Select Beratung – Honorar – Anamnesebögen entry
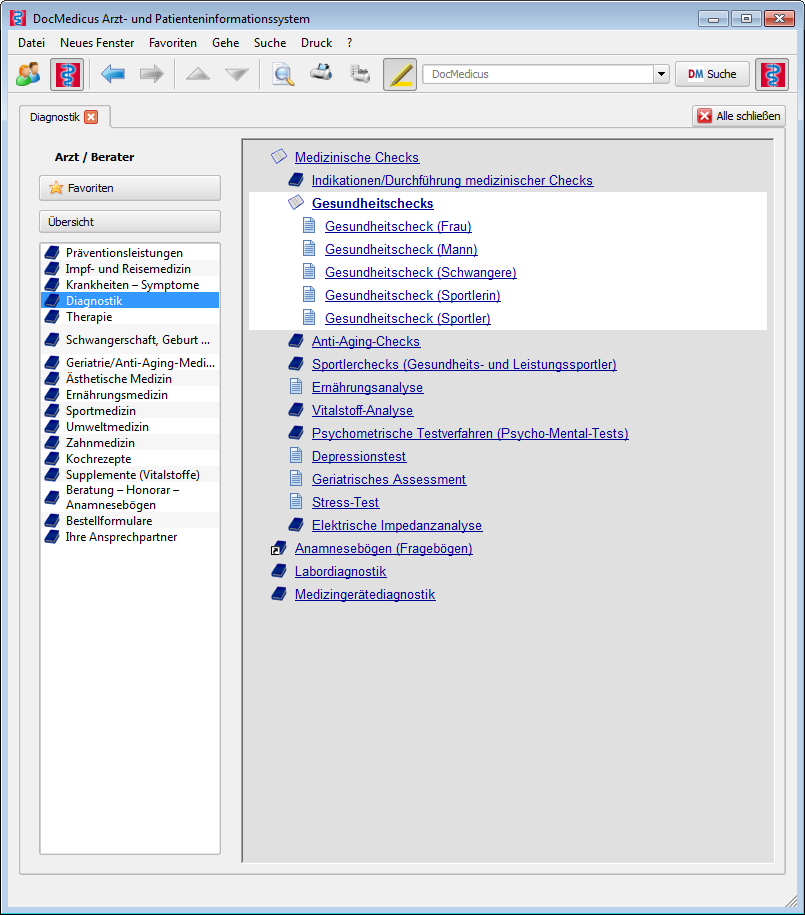Viewport: 805px width, 915px height. tap(130, 497)
